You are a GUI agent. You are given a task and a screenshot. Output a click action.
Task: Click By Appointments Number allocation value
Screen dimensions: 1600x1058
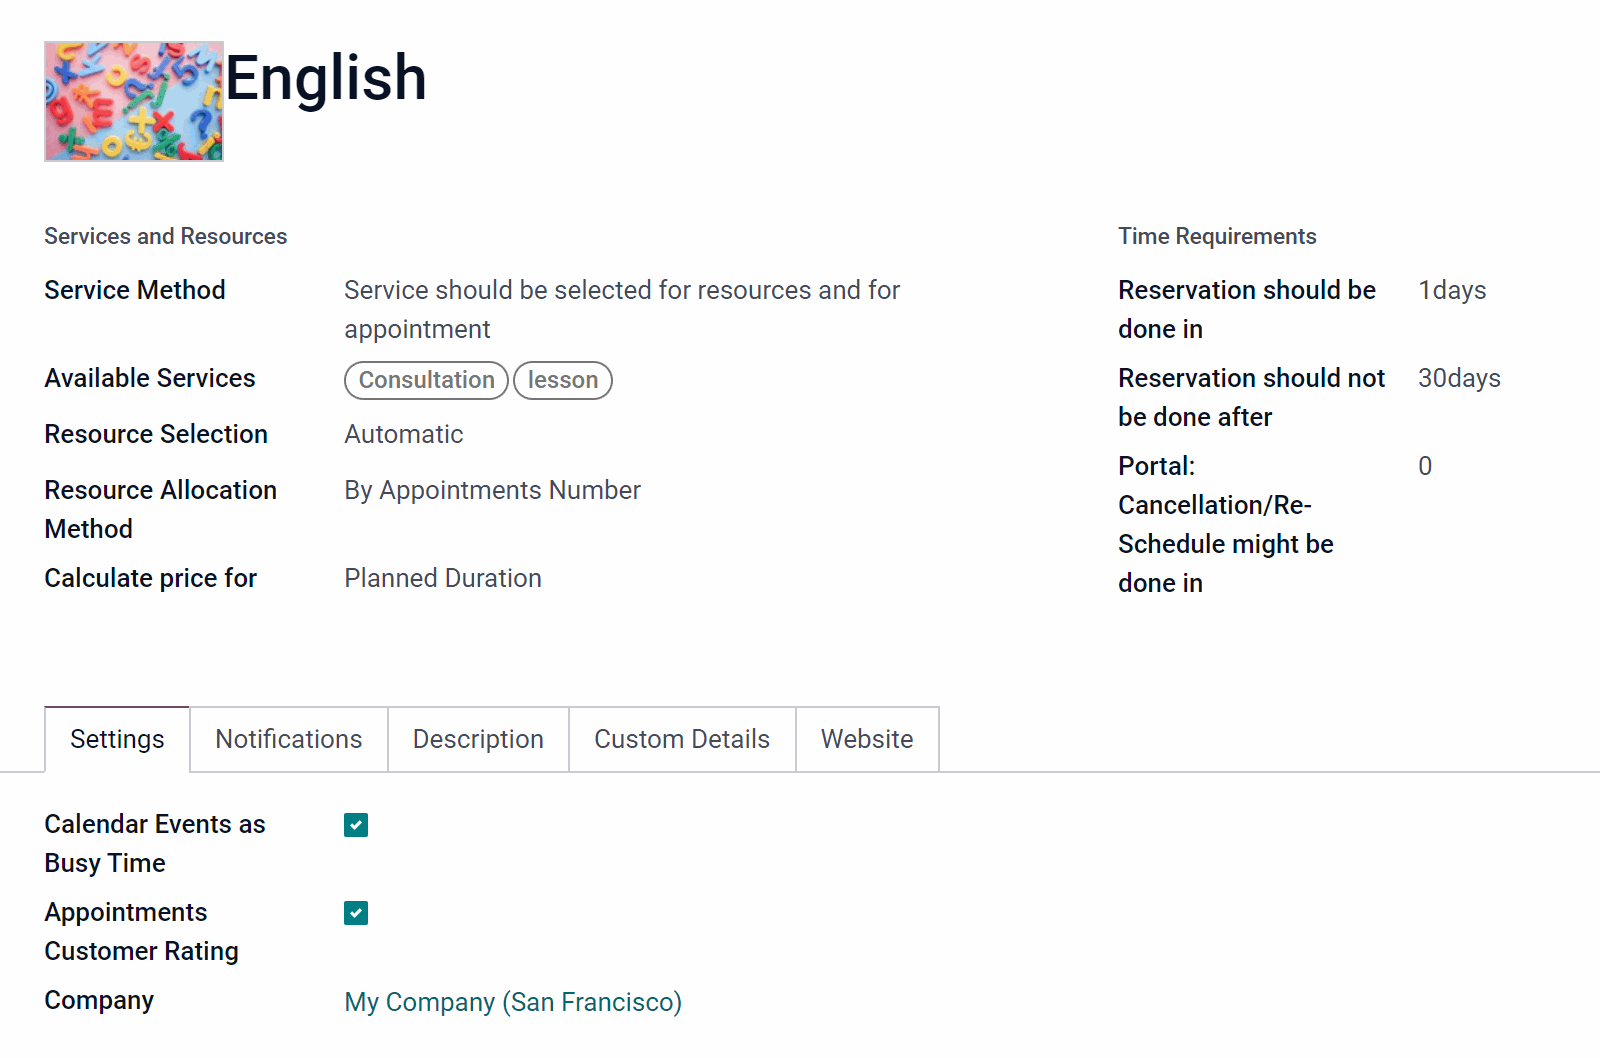click(492, 490)
